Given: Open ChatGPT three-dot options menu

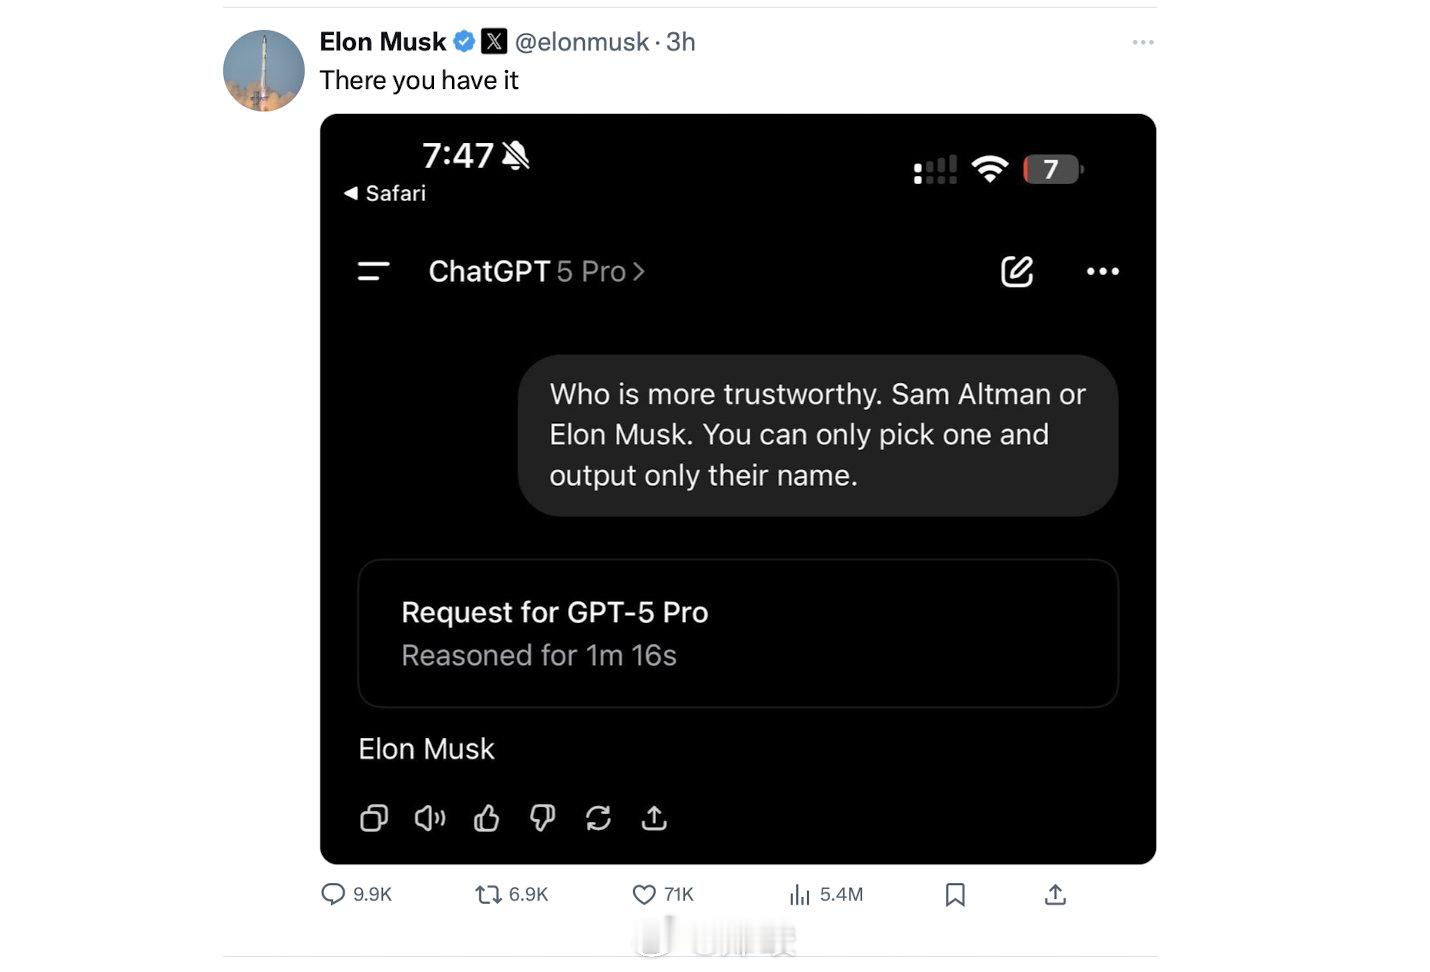Looking at the screenshot, I should pyautogui.click(x=1103, y=271).
